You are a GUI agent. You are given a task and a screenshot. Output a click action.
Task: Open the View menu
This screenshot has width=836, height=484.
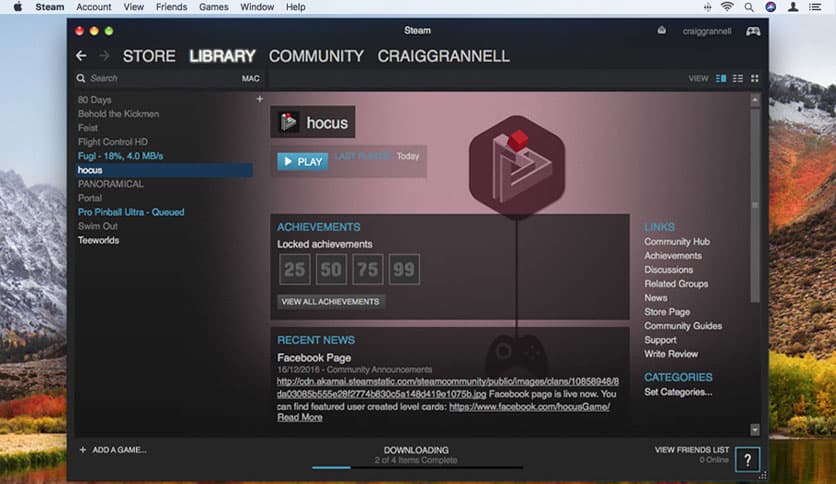133,7
